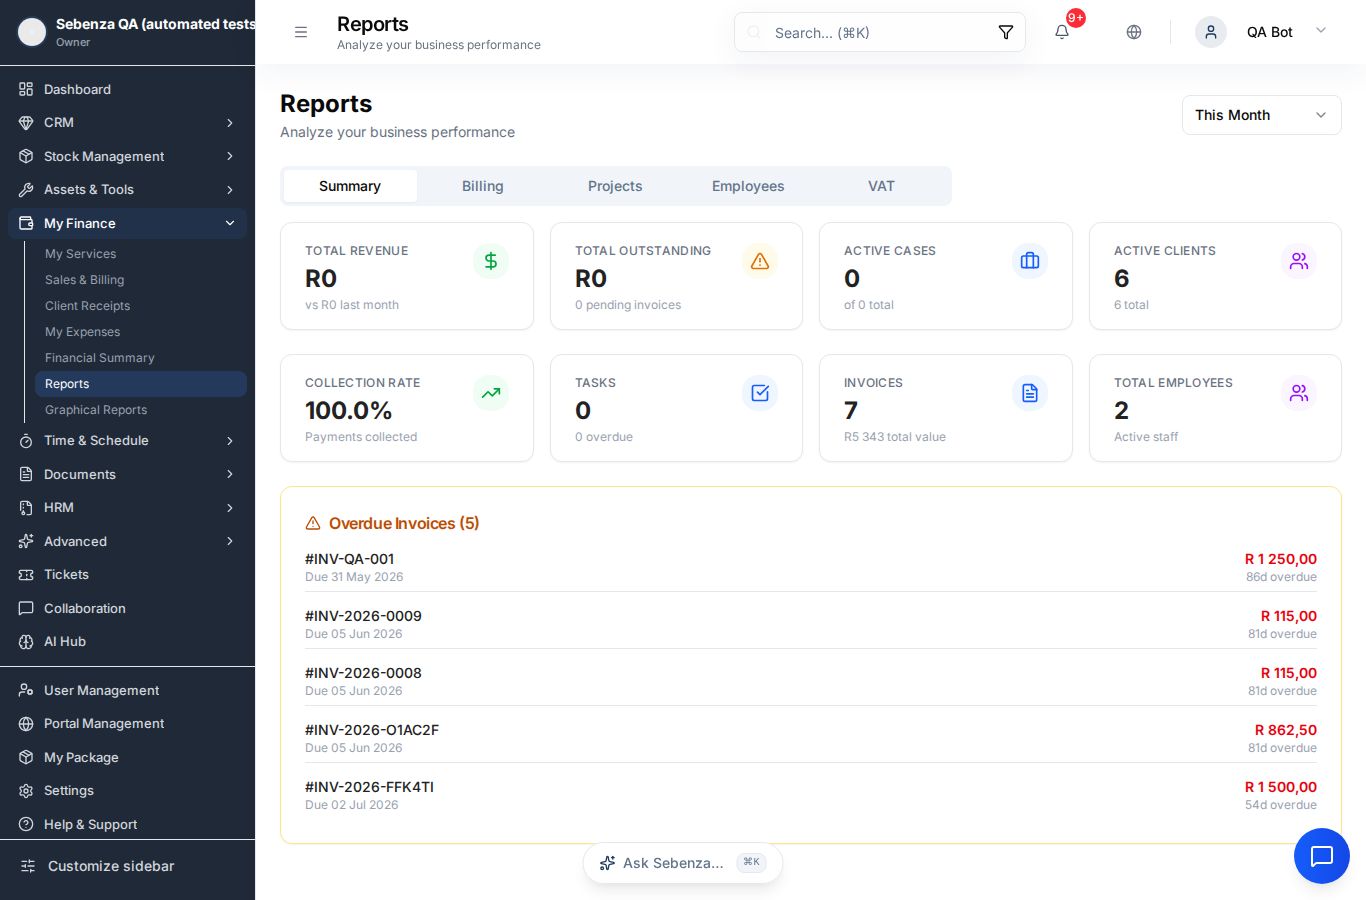Switch to the Projects tab
This screenshot has width=1366, height=900.
(615, 186)
